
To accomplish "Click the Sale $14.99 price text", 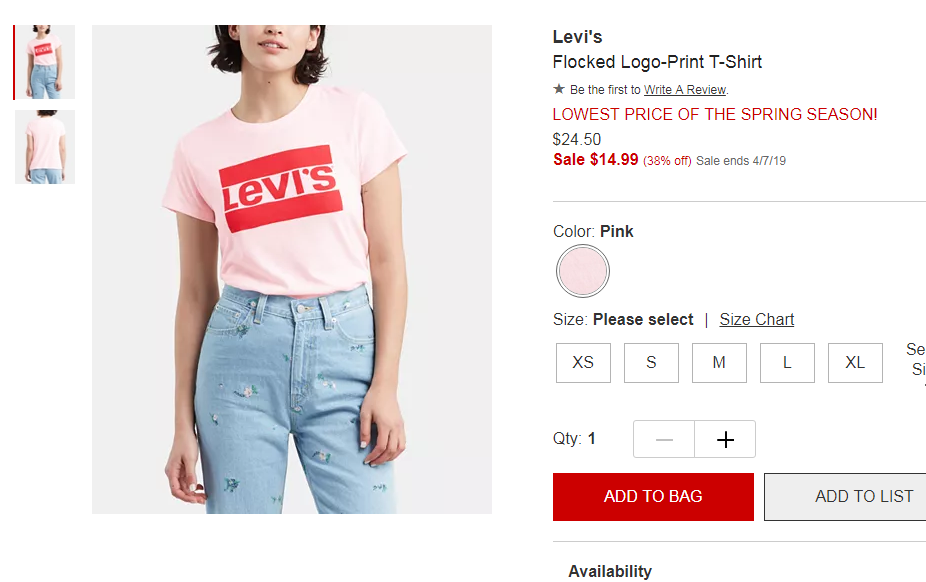I will tap(595, 159).
